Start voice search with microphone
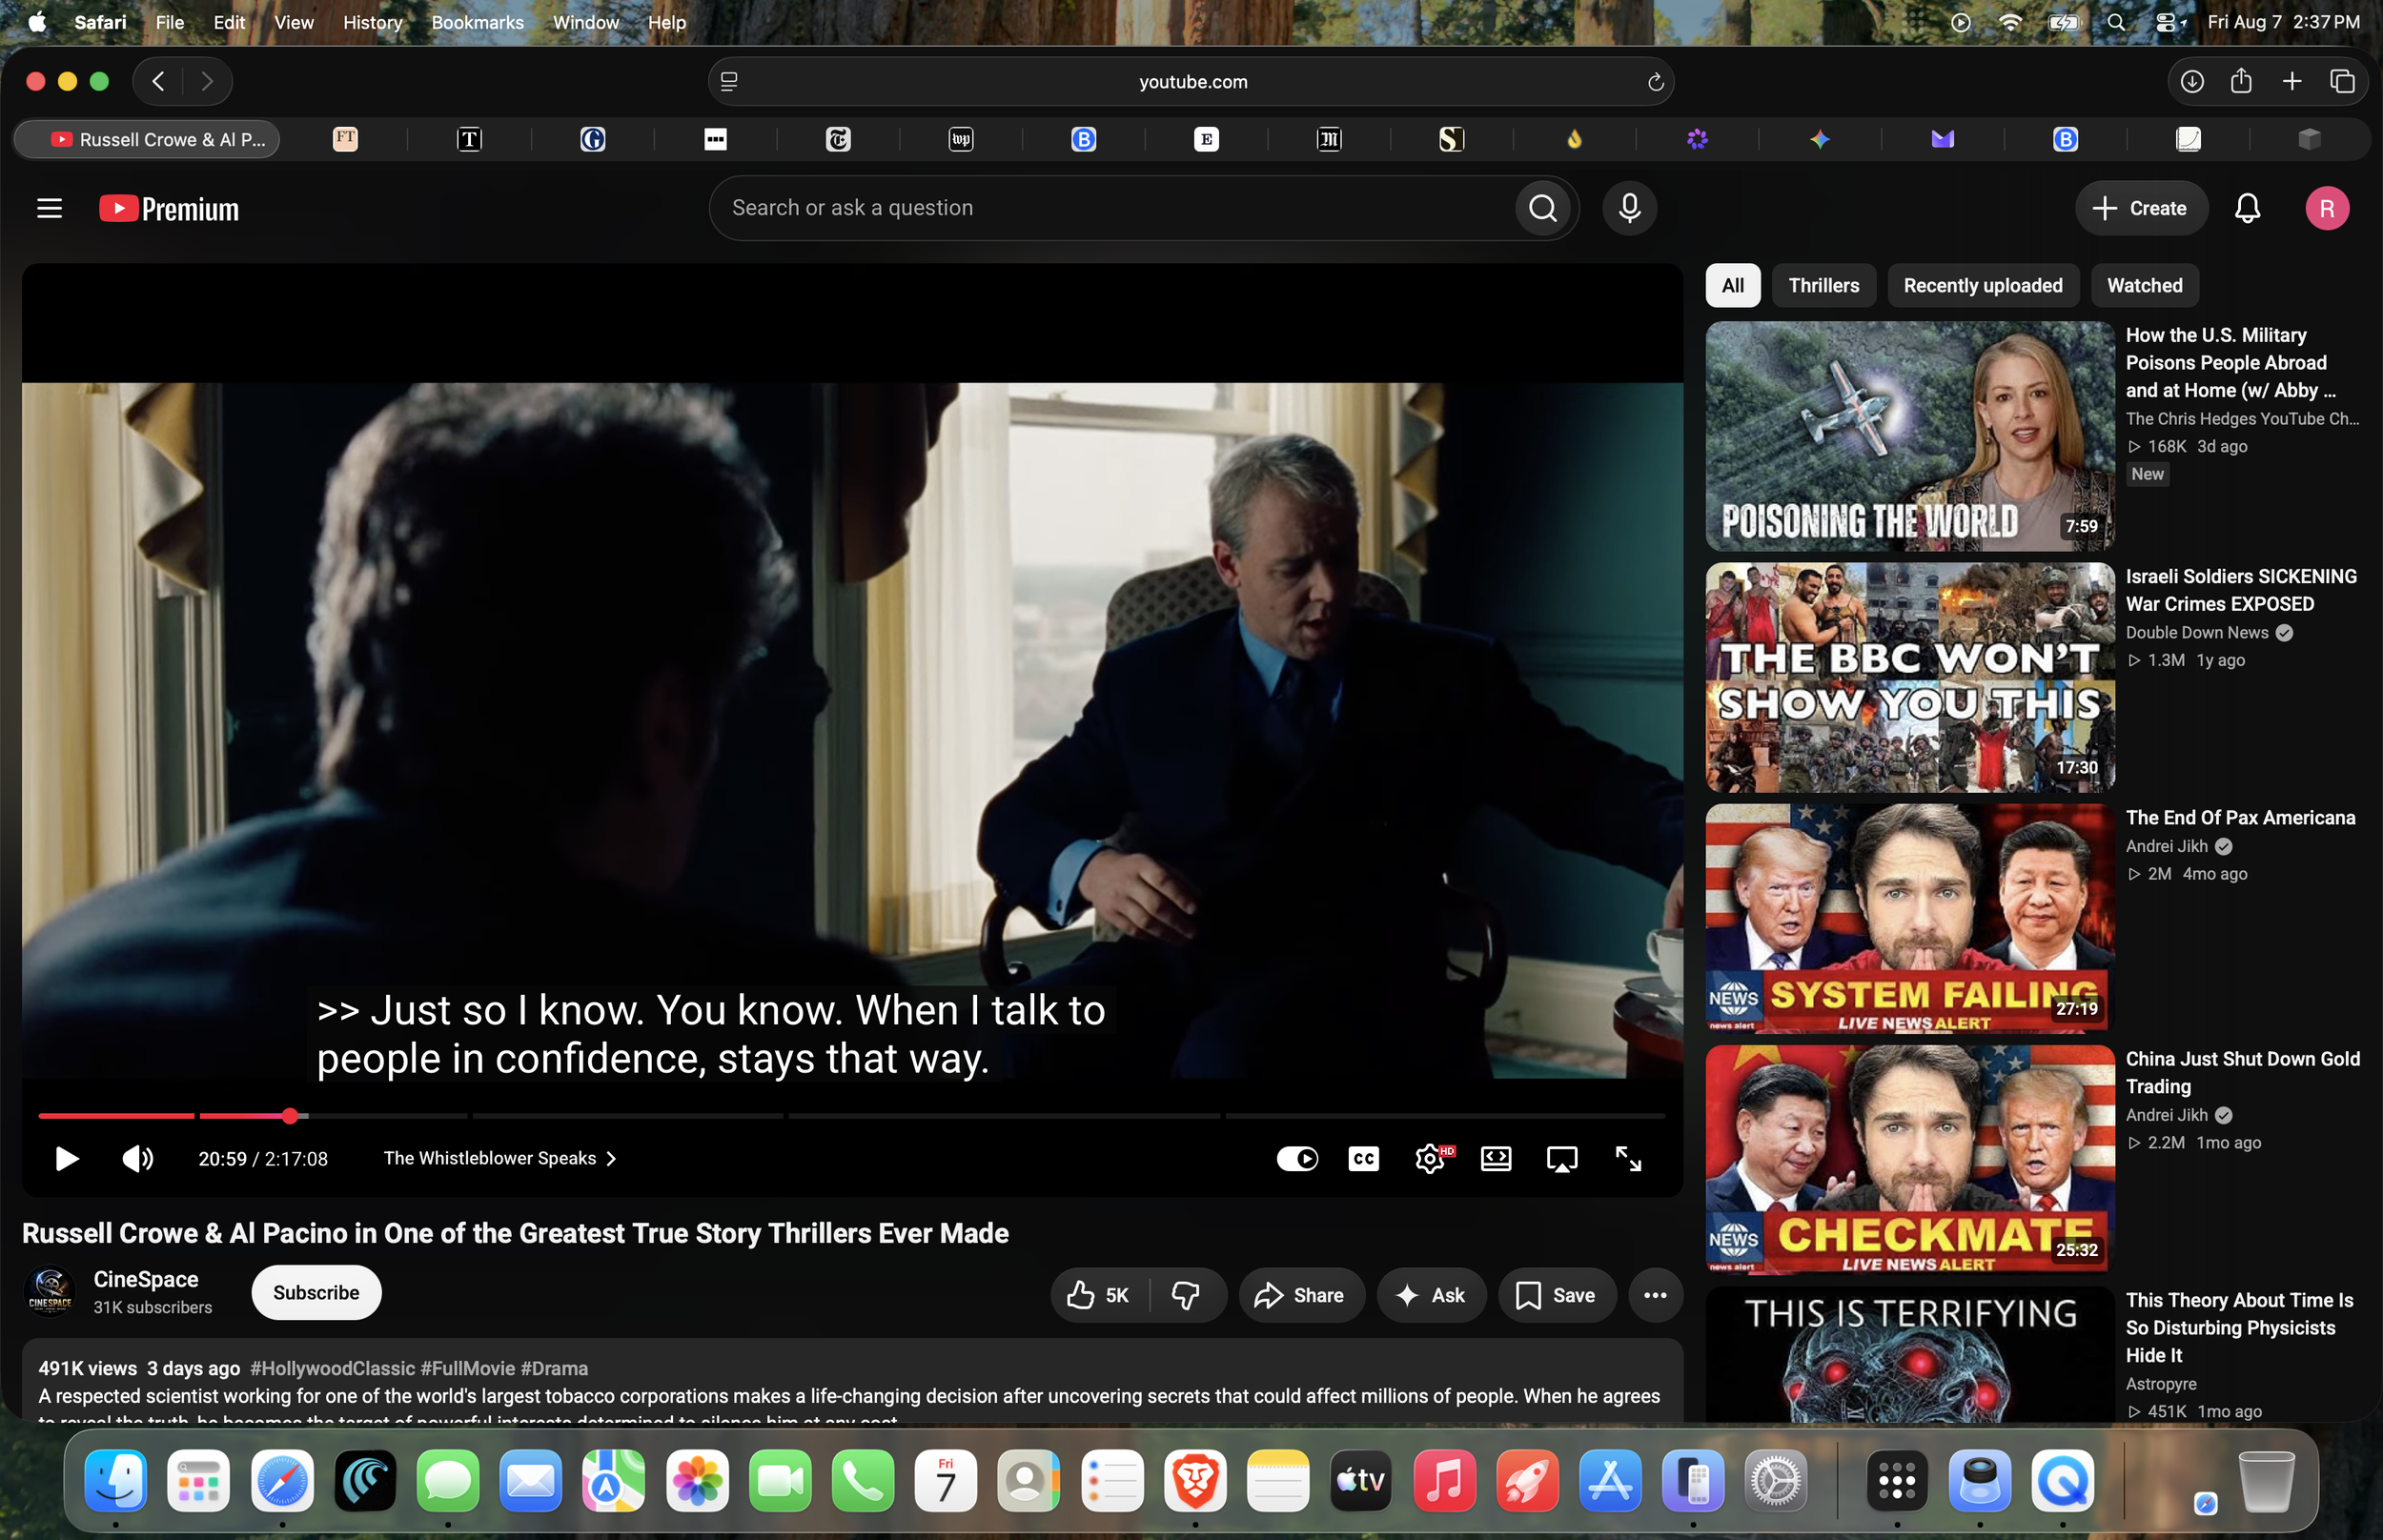The width and height of the screenshot is (2383, 1540). tap(1629, 208)
